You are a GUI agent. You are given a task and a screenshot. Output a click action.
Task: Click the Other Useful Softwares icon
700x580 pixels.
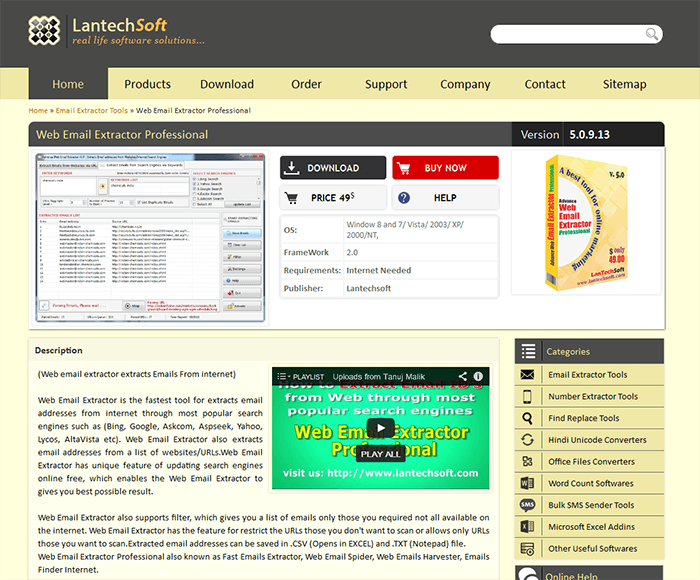(527, 548)
